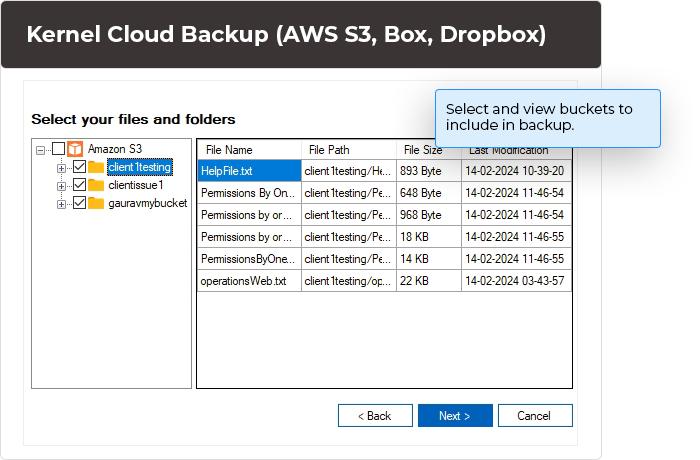Click the clientissue1 folder icon
700x460 pixels.
[96, 185]
